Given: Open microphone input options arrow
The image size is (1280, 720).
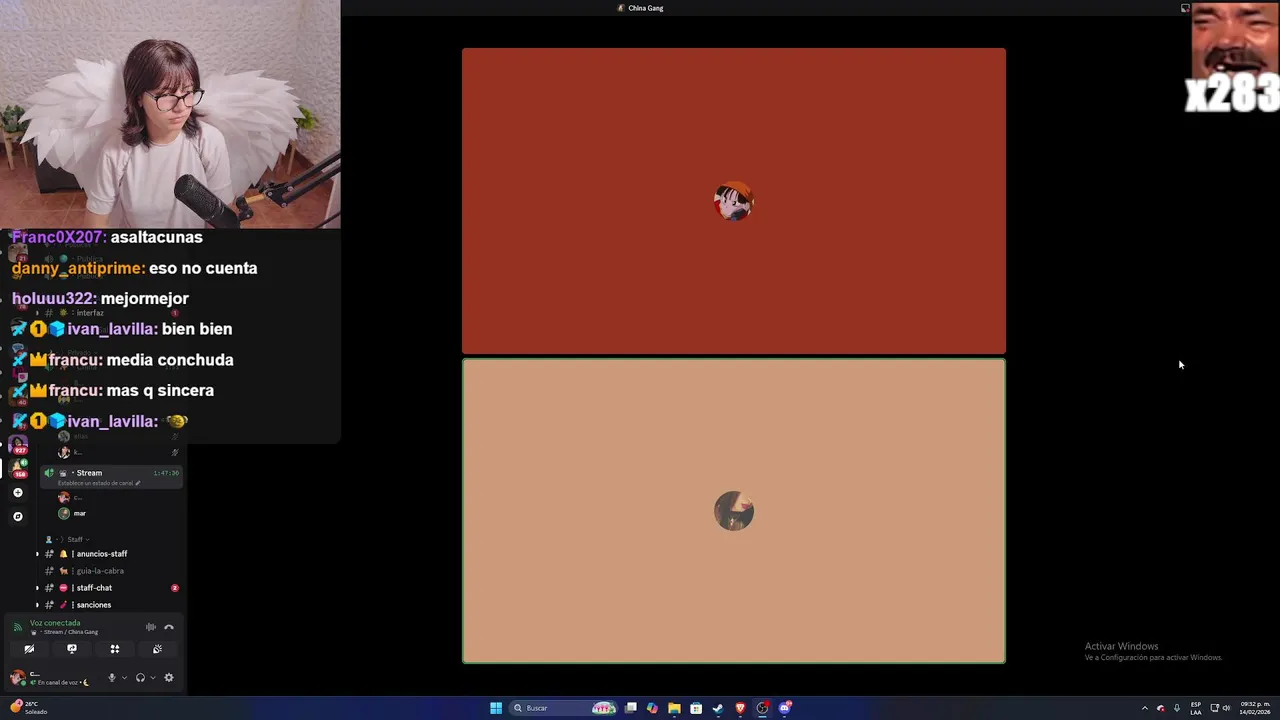Looking at the screenshot, I should [124, 678].
